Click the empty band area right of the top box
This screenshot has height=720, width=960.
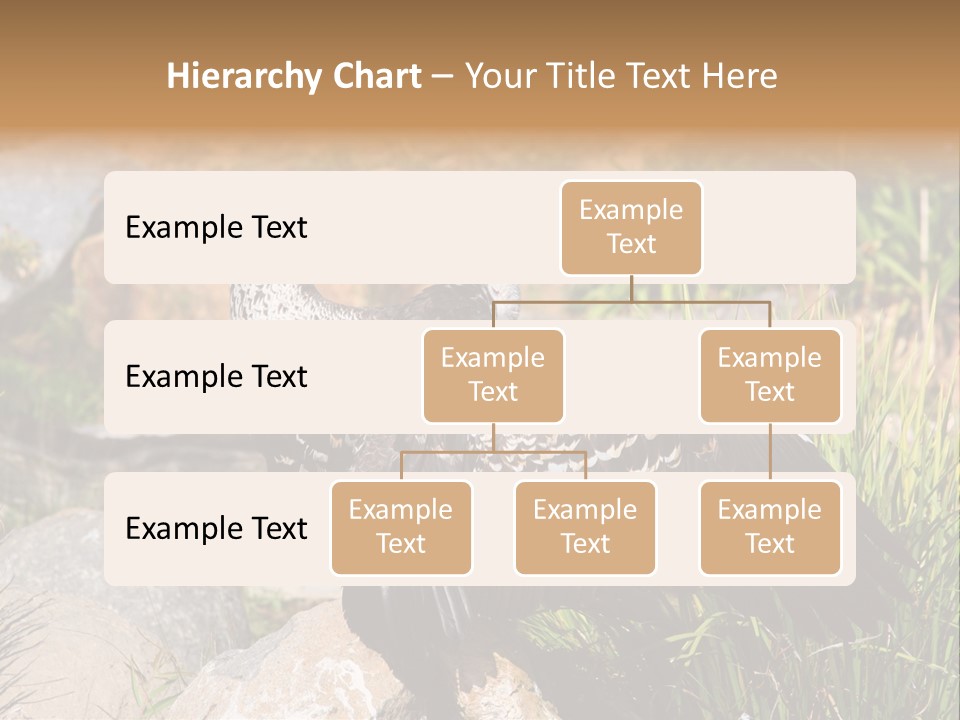(780, 227)
